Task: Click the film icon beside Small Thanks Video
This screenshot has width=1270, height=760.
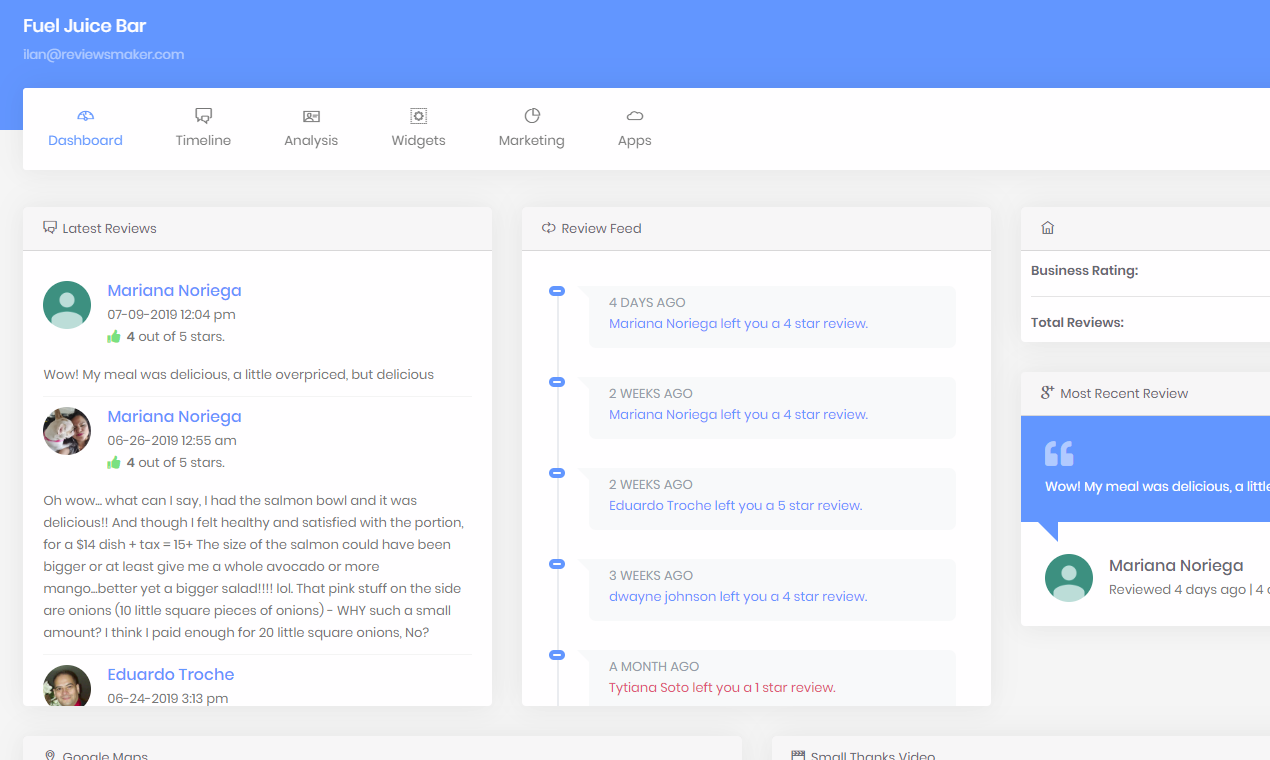Action: [798, 757]
